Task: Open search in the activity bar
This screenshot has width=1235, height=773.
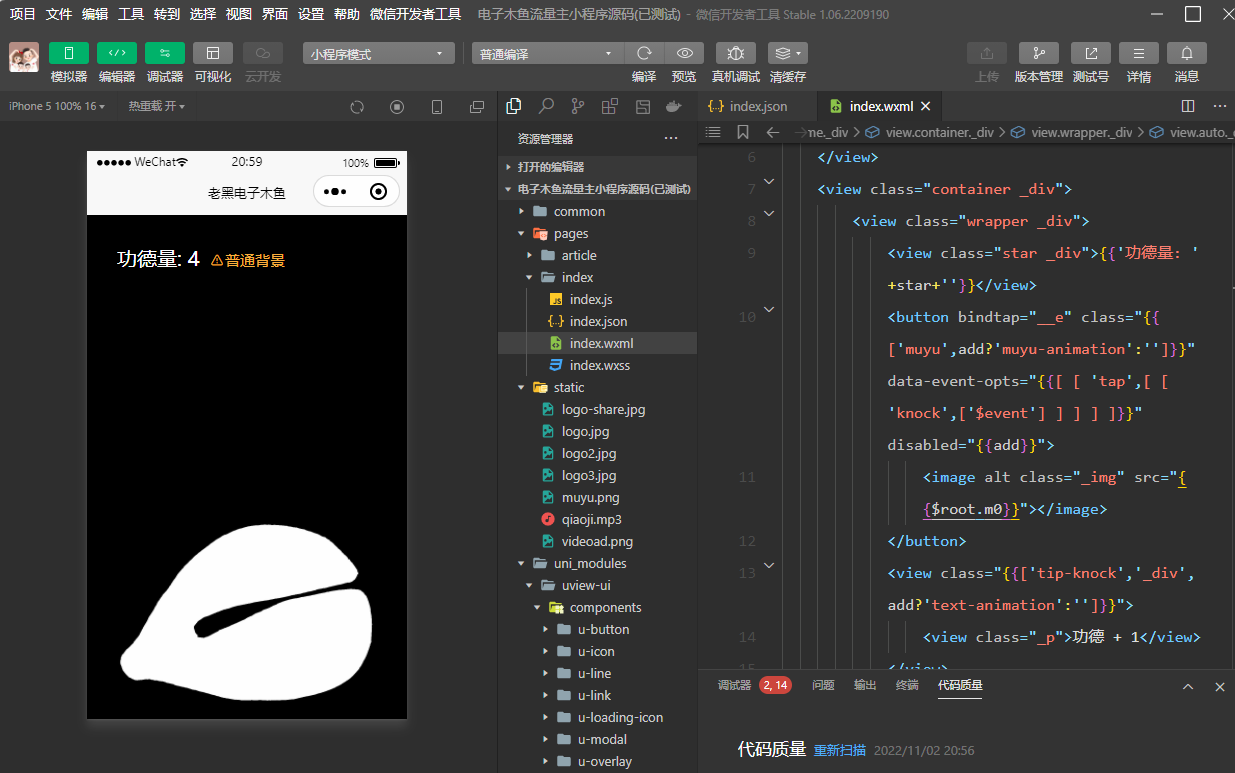Action: [546, 106]
